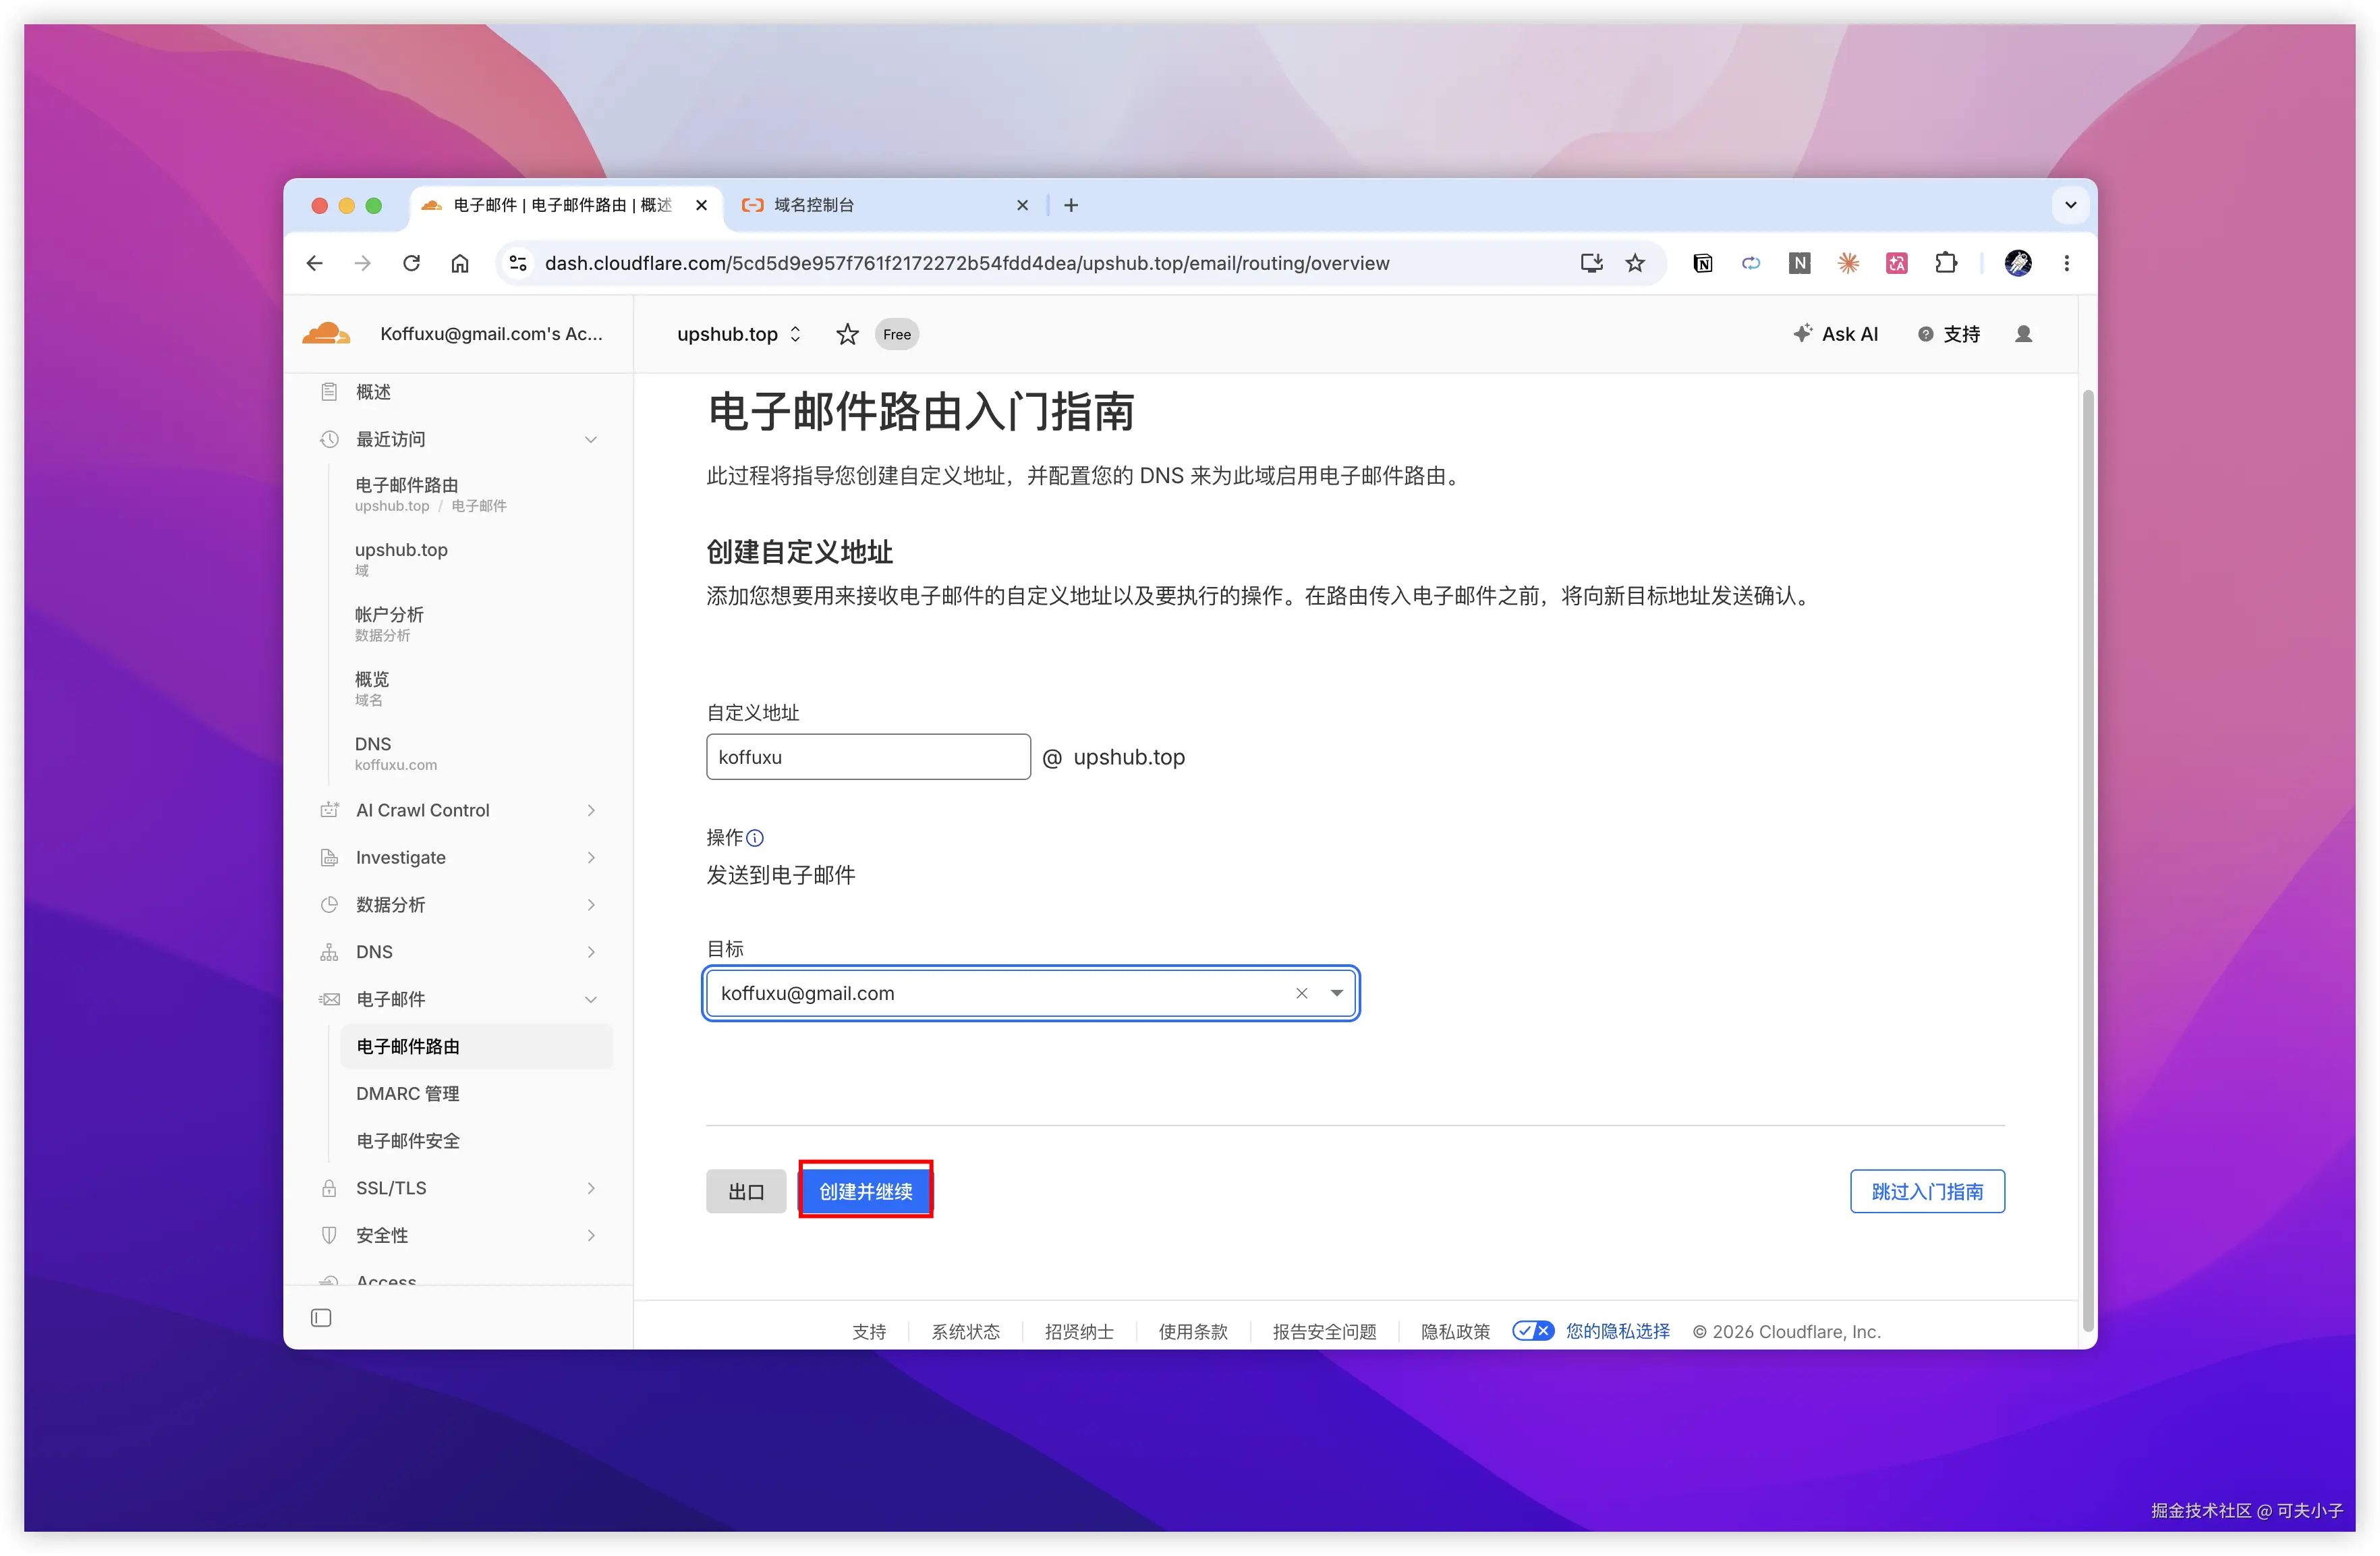Go back with the browser back arrow
Image resolution: width=2380 pixels, height=1556 pixels.
point(315,263)
